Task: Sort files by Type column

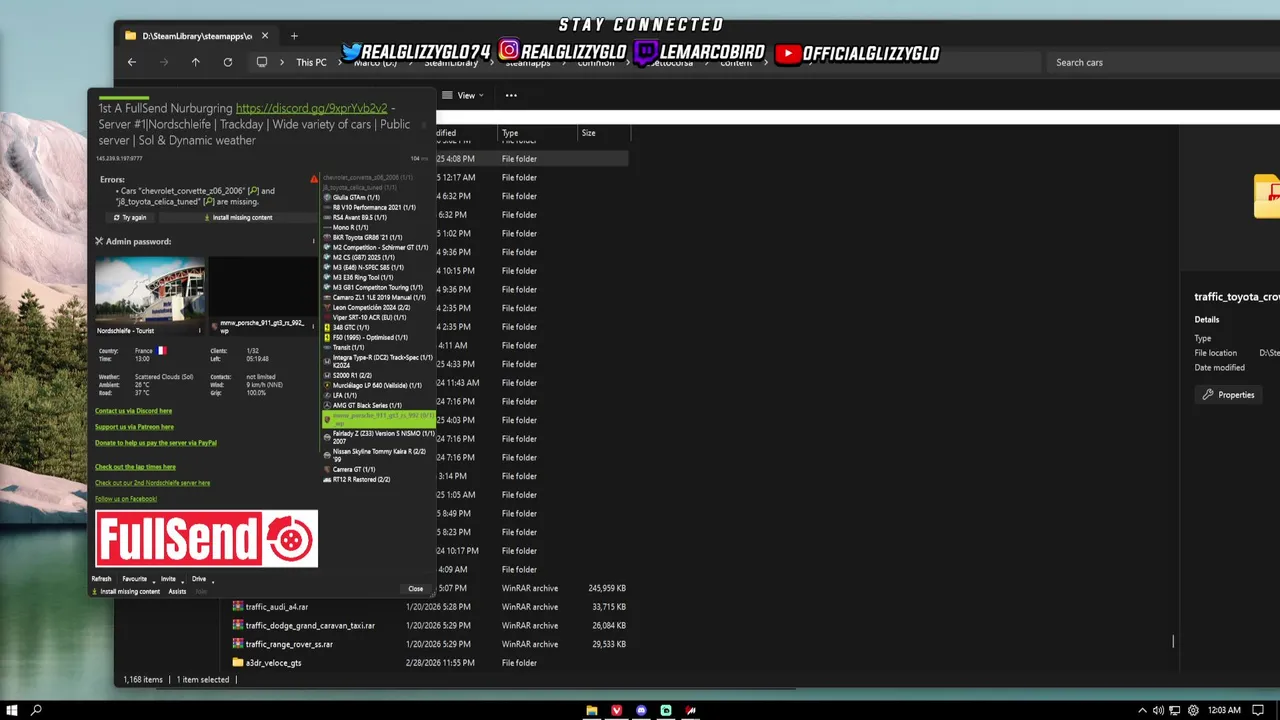Action: tap(537, 133)
